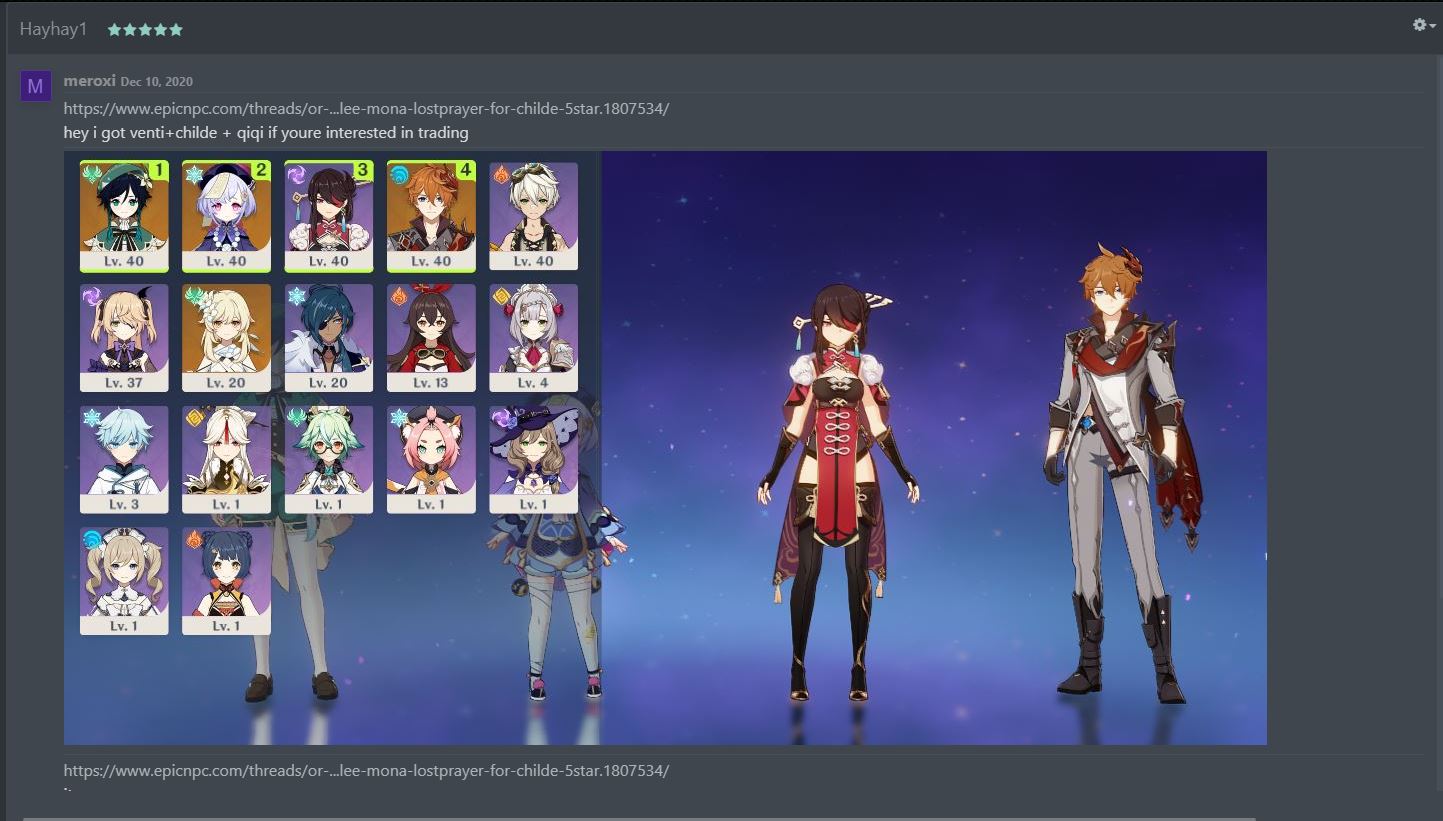Open the gear options dropdown
Image resolution: width=1443 pixels, height=821 pixels.
pyautogui.click(x=1423, y=25)
